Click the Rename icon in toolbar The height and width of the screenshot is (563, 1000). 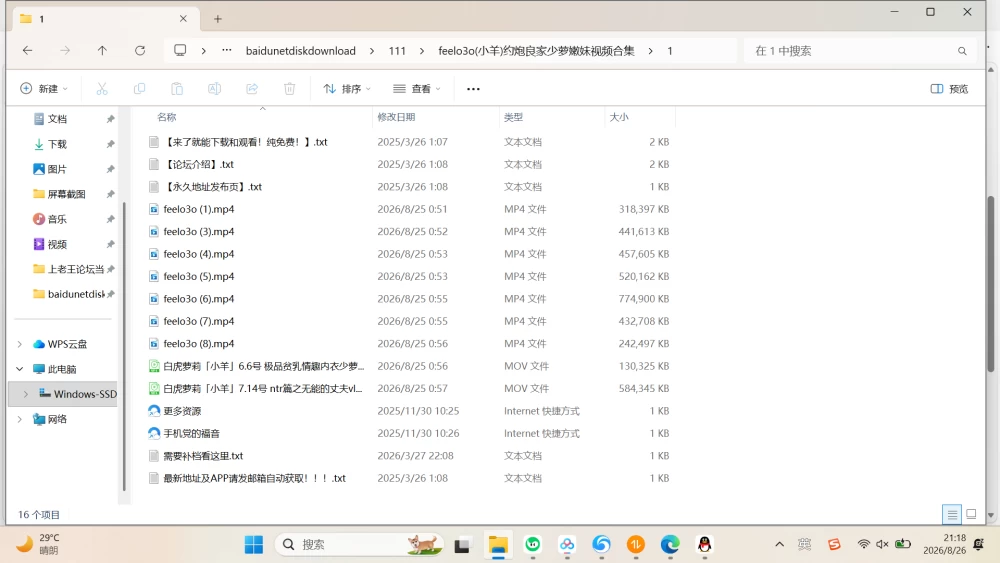214,89
